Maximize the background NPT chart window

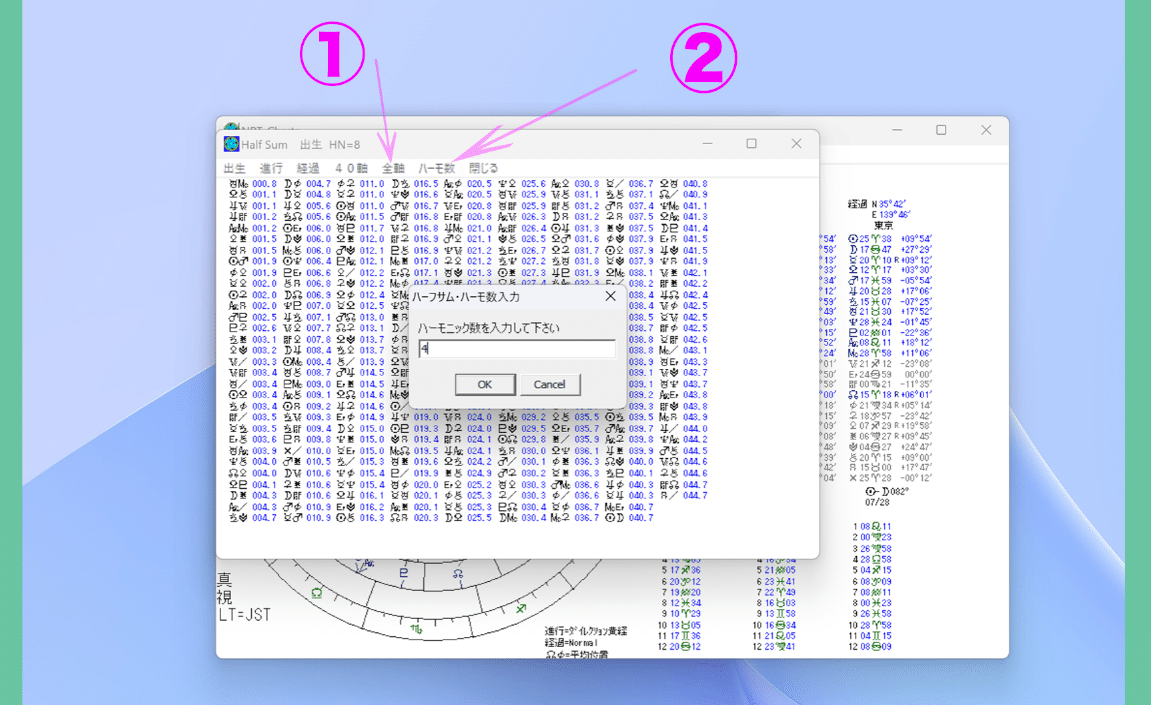click(x=941, y=130)
